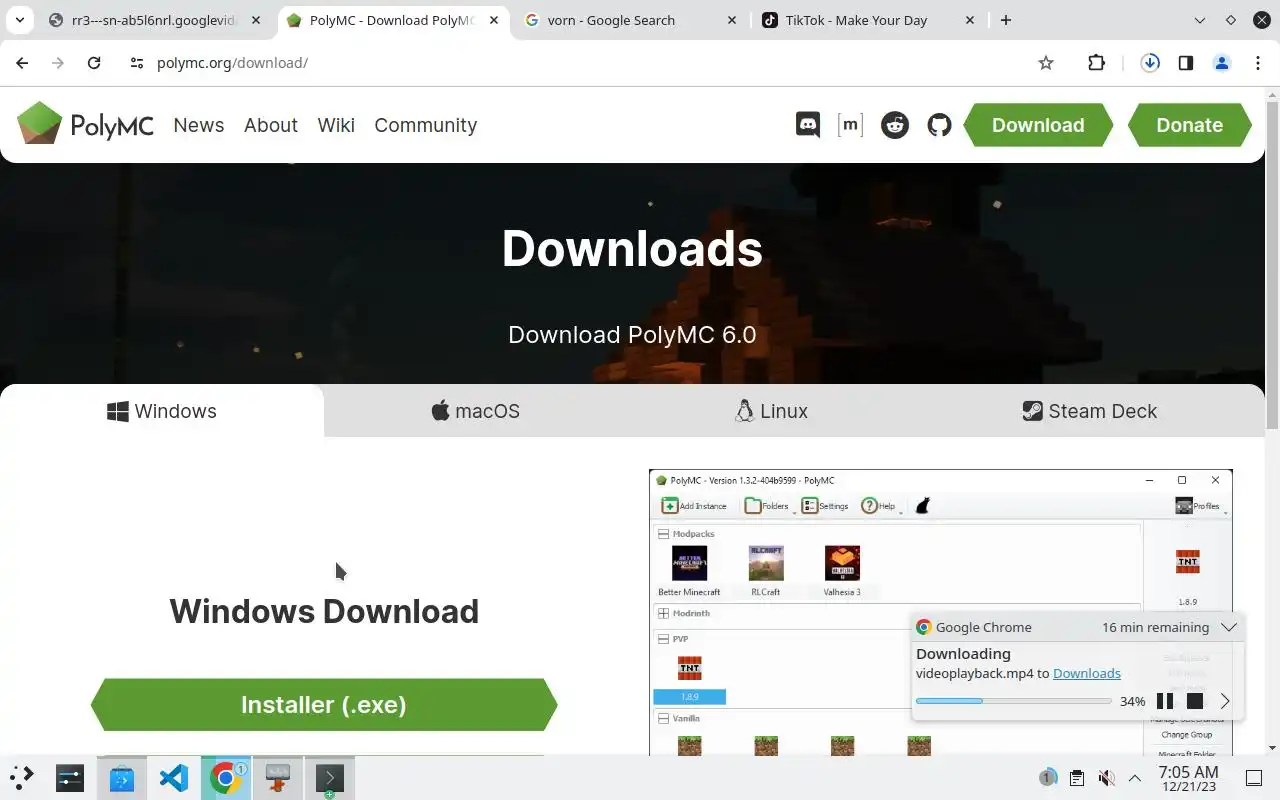Toggle the Chrome side panel icon
The width and height of the screenshot is (1280, 800).
(1185, 63)
